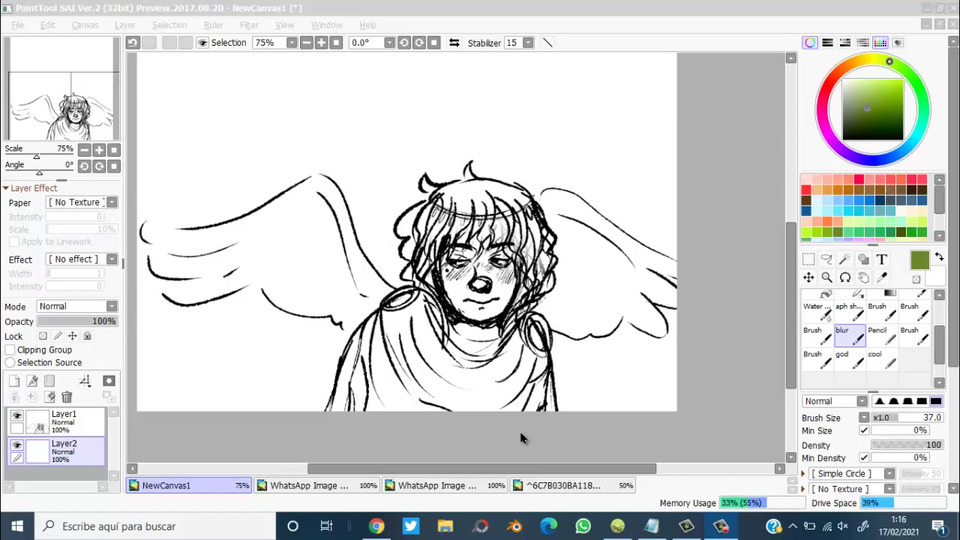Select the shape tool

click(x=863, y=260)
